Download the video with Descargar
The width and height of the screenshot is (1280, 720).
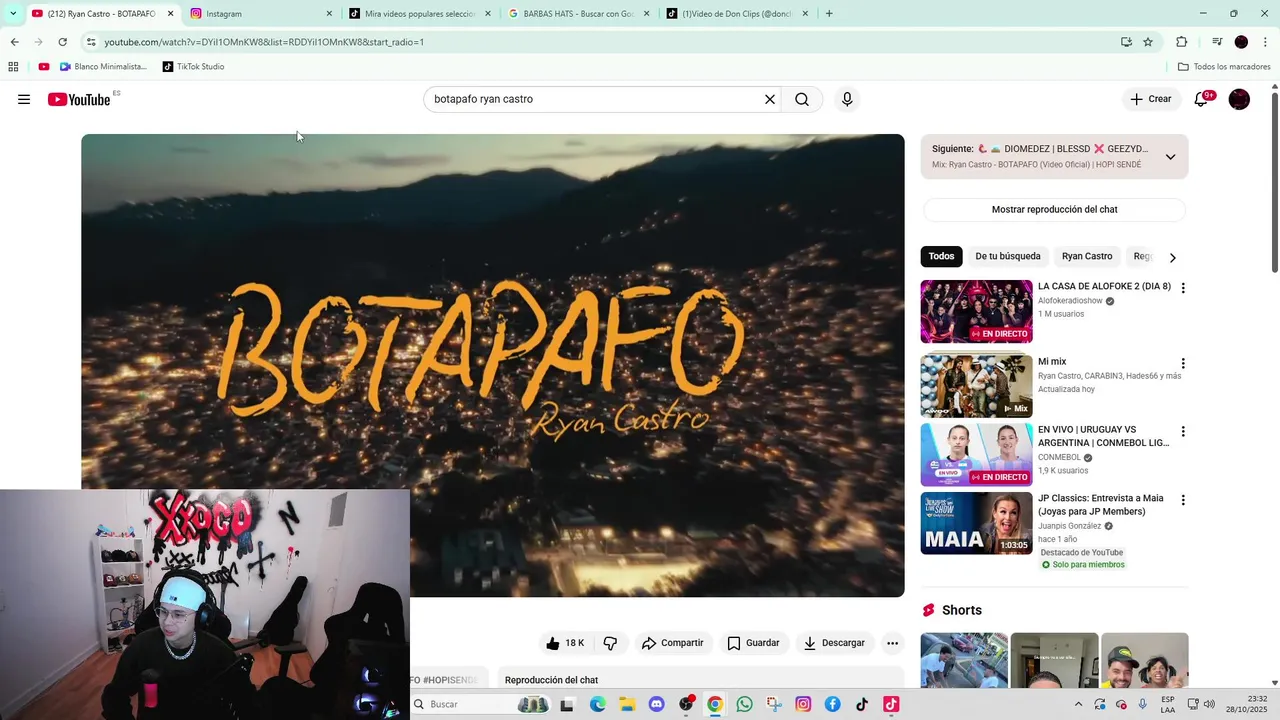click(834, 643)
